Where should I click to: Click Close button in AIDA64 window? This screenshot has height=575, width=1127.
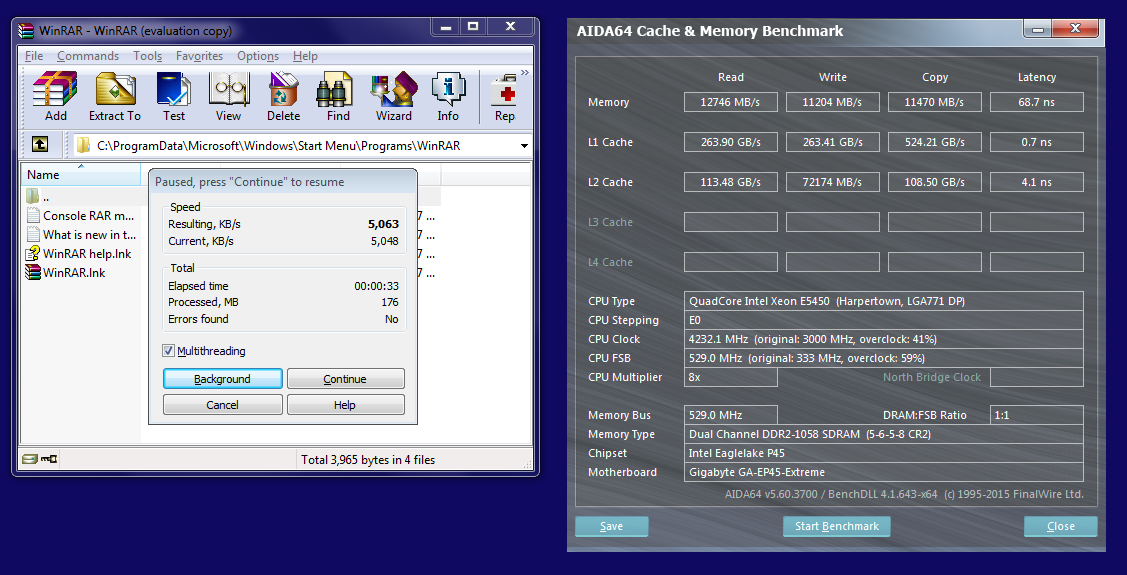[x=1061, y=526]
